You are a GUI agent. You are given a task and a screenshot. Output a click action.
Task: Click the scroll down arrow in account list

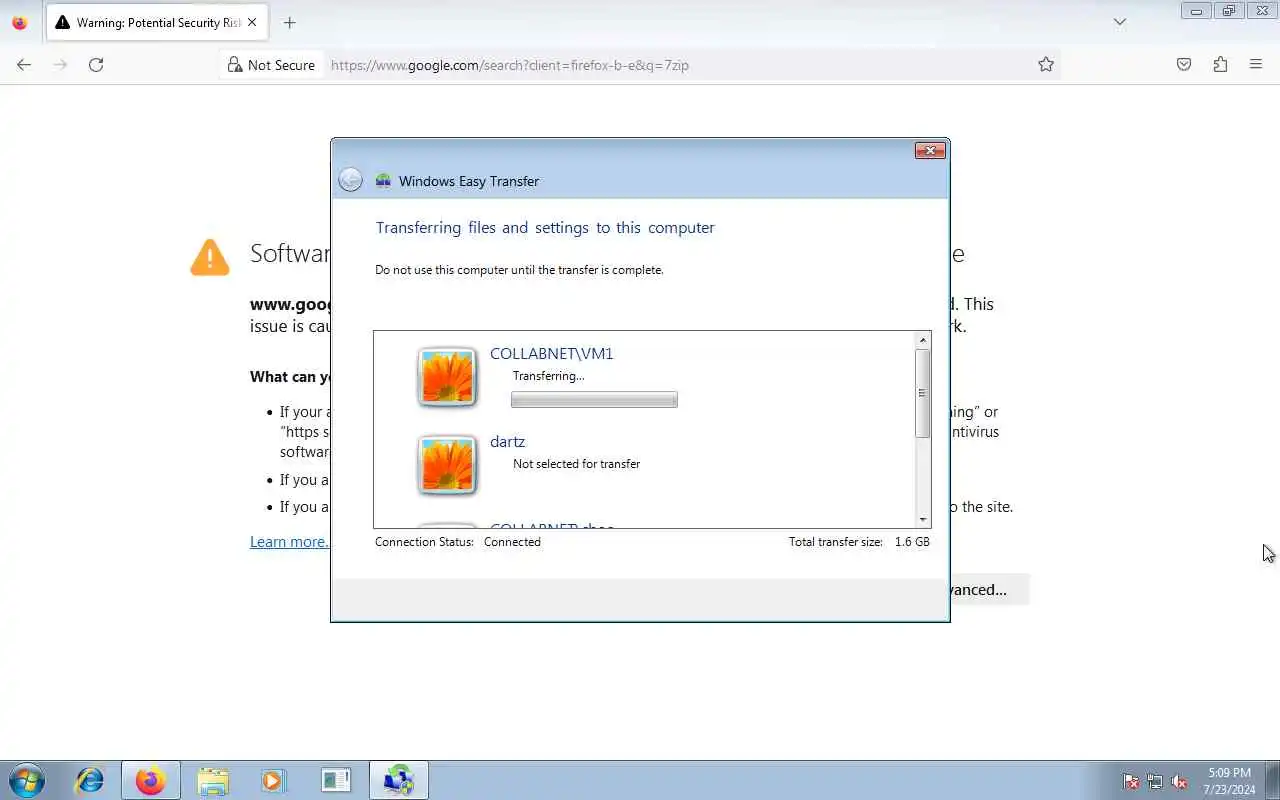[x=922, y=519]
